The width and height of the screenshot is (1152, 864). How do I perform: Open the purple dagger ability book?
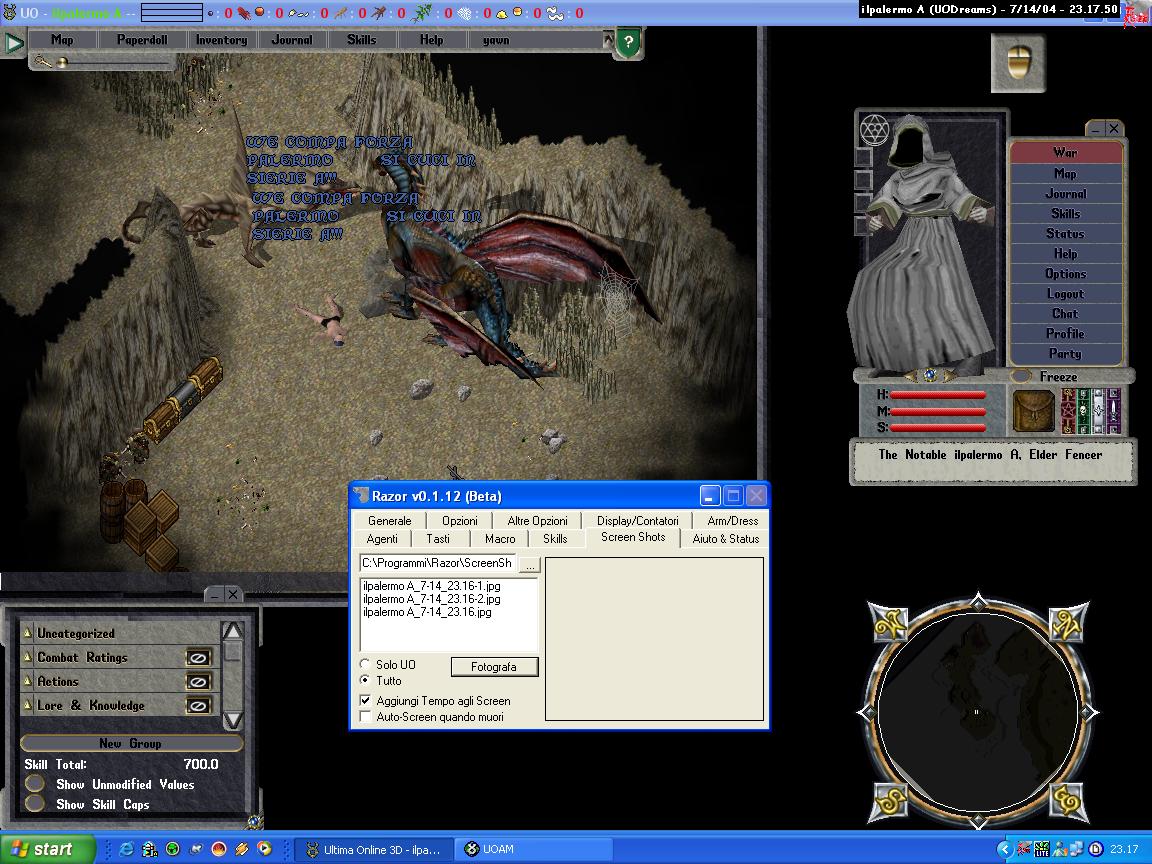click(1114, 411)
